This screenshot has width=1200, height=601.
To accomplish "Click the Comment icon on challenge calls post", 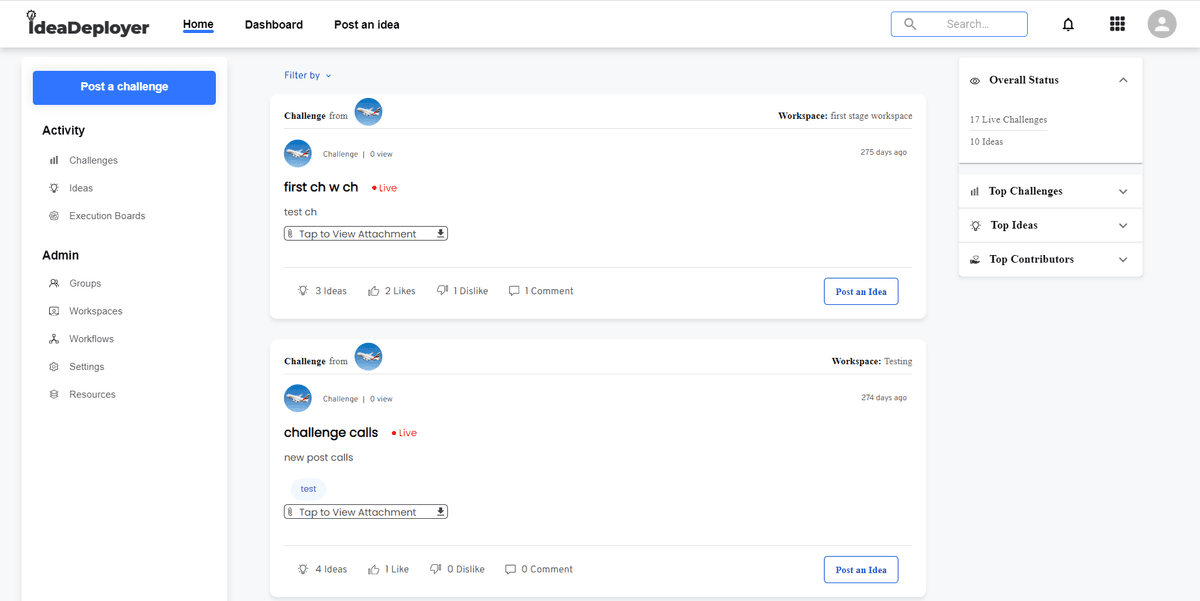I will [511, 569].
